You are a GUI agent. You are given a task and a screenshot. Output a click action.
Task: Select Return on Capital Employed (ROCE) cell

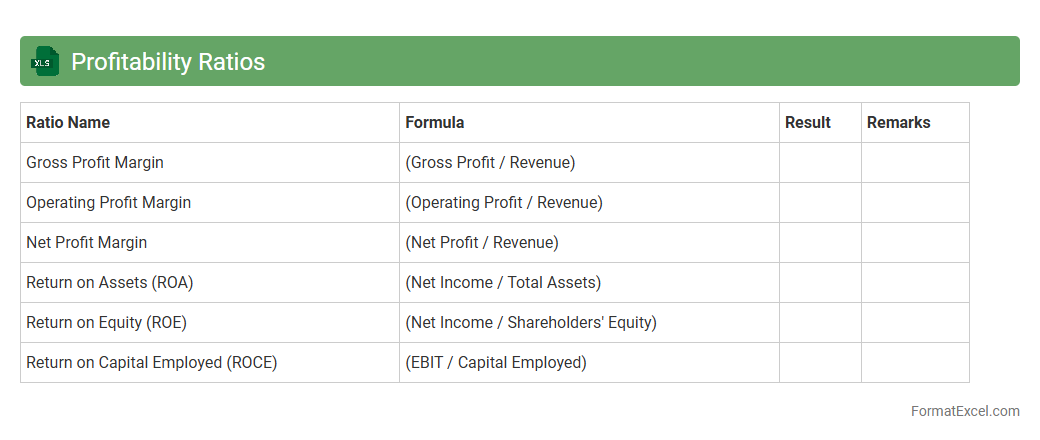[x=151, y=363]
